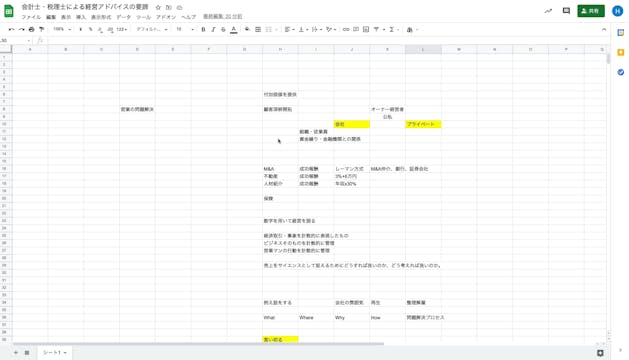The image size is (629, 360).
Task: Open the データ menu
Action: 124,17
